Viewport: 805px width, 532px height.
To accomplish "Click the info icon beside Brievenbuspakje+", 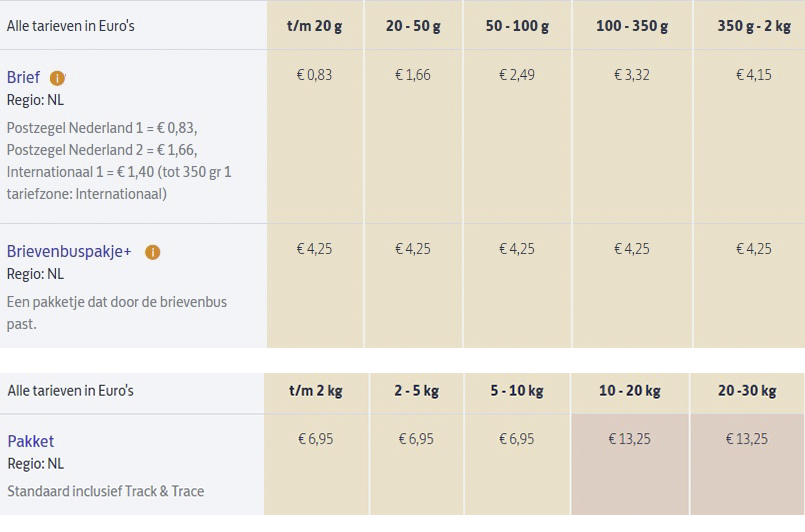I will [152, 252].
